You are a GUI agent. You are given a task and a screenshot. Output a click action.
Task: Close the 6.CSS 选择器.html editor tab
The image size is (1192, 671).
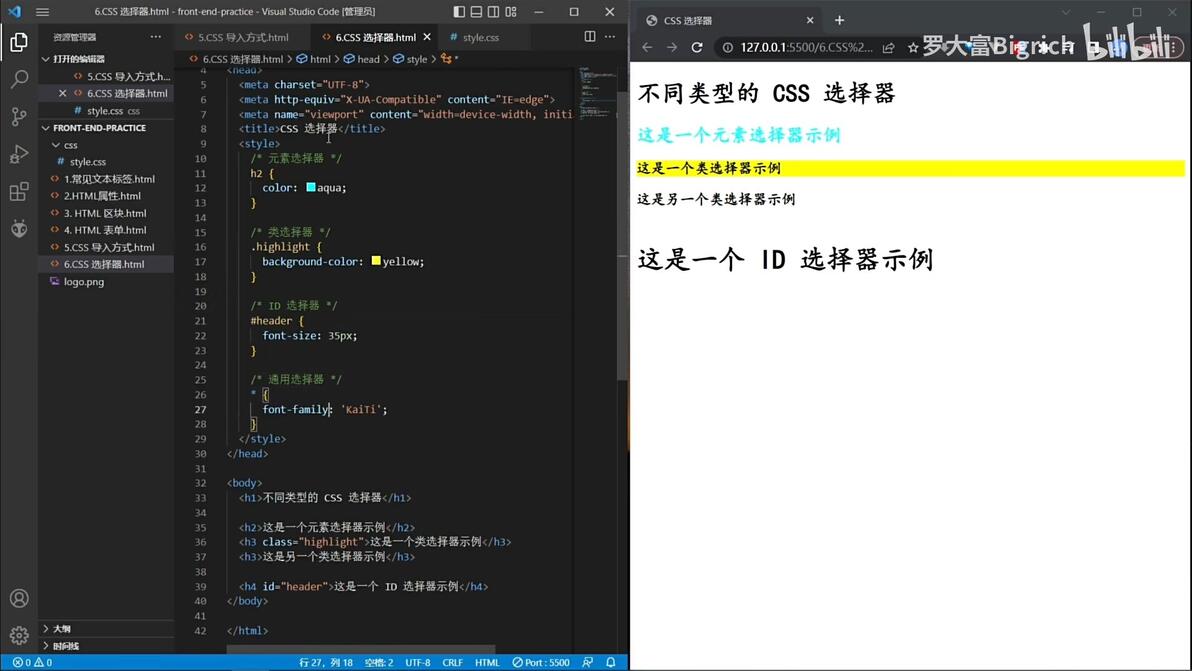coord(427,36)
